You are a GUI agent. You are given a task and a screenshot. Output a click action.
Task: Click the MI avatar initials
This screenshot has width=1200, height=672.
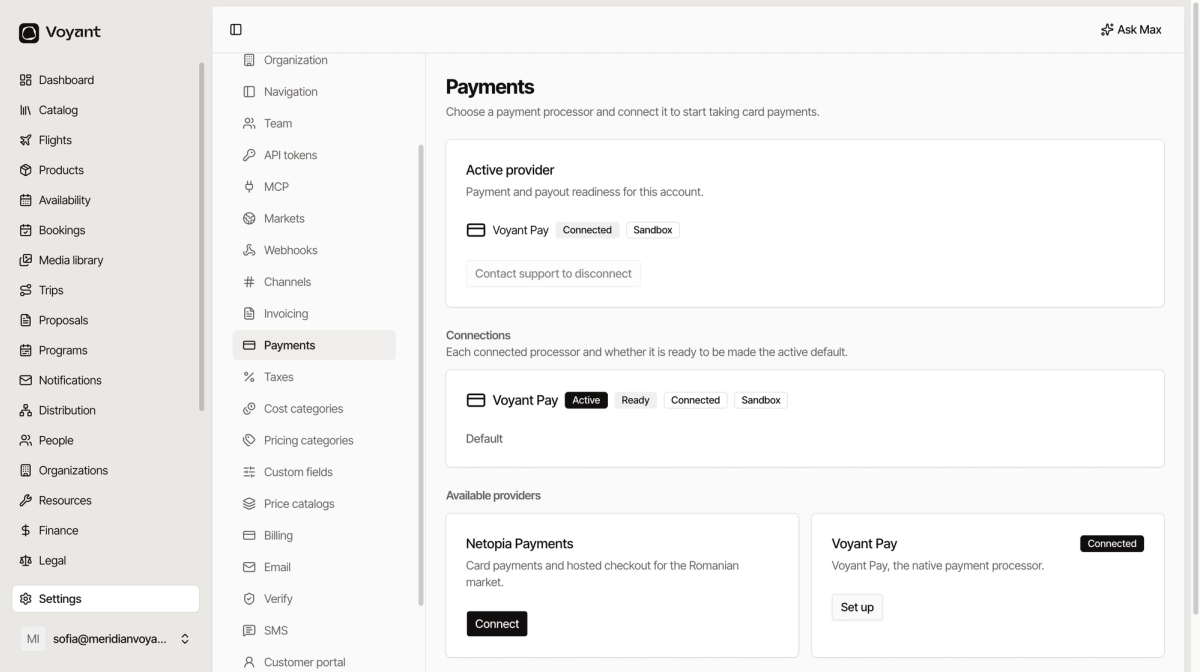[x=33, y=639]
